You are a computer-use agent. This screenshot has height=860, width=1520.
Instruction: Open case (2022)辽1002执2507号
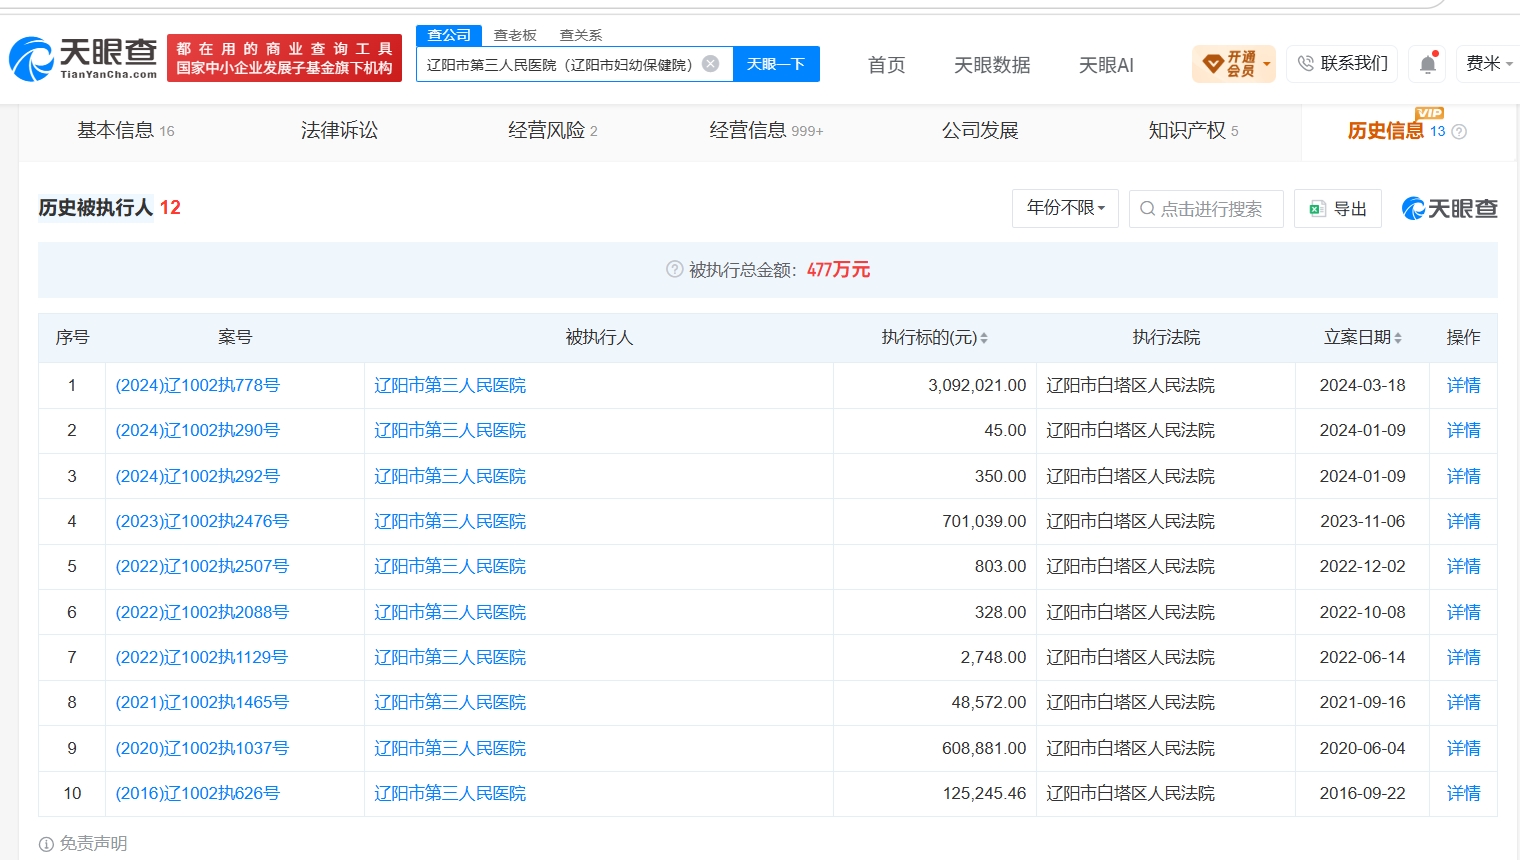[202, 566]
